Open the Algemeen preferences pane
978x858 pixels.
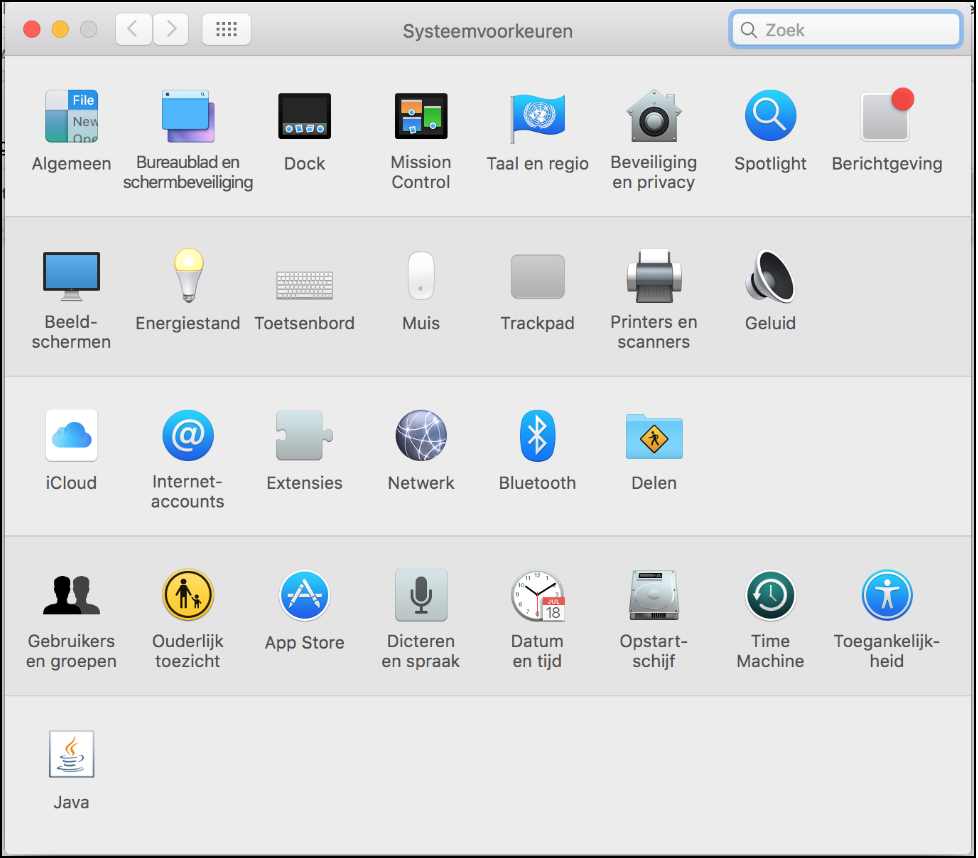(x=71, y=117)
